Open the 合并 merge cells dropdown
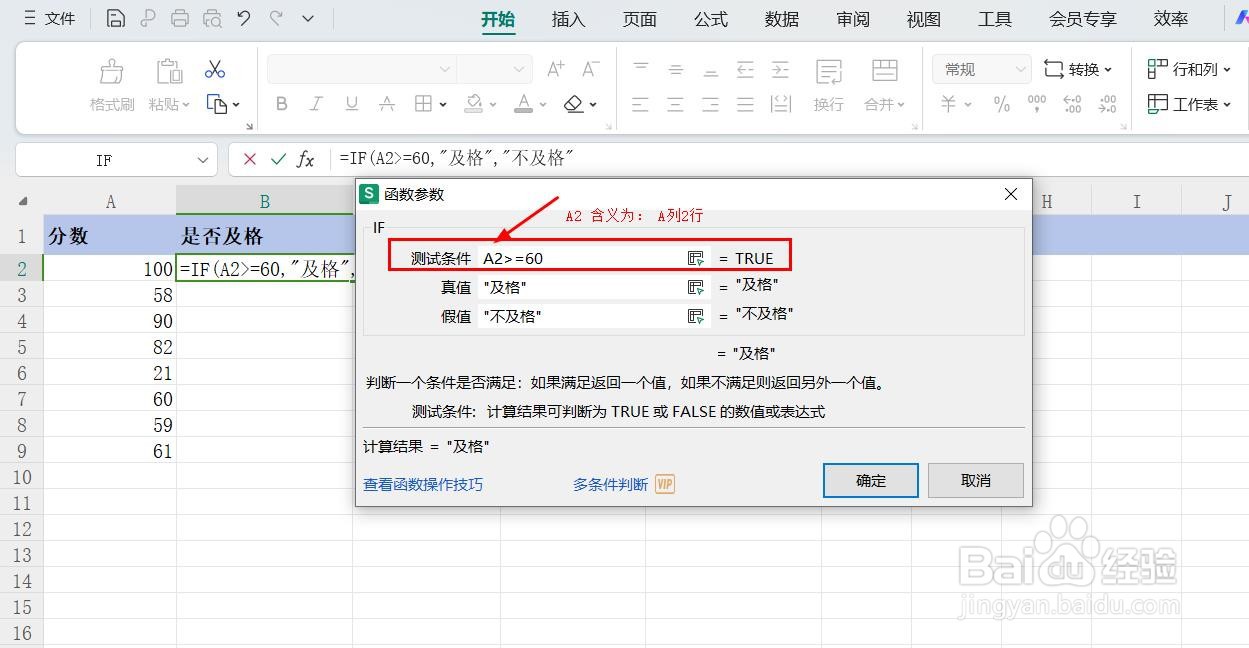Screen dimensions: 1249x648 (x=884, y=104)
